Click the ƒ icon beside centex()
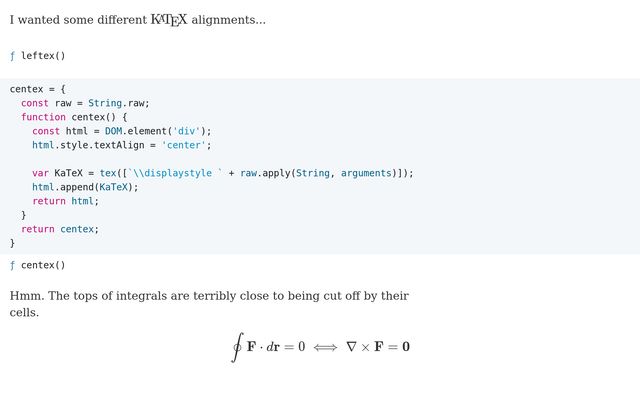 (13, 265)
